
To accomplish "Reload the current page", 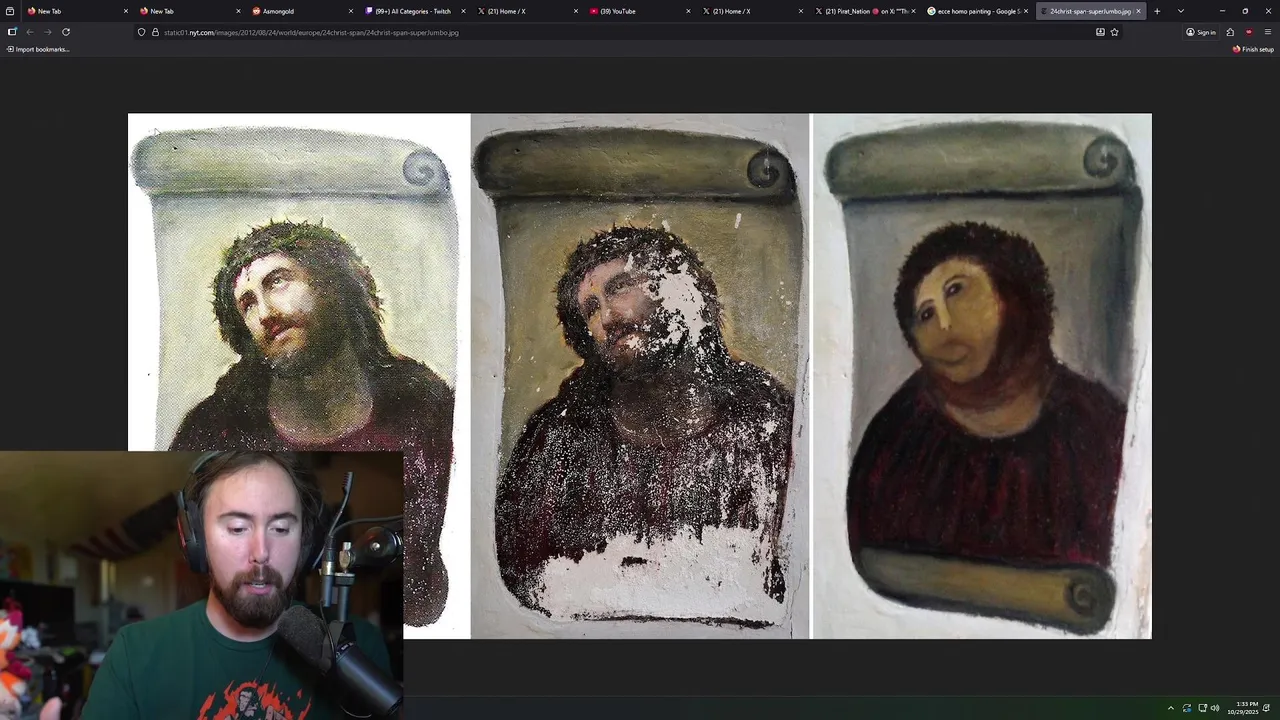I will click(66, 32).
